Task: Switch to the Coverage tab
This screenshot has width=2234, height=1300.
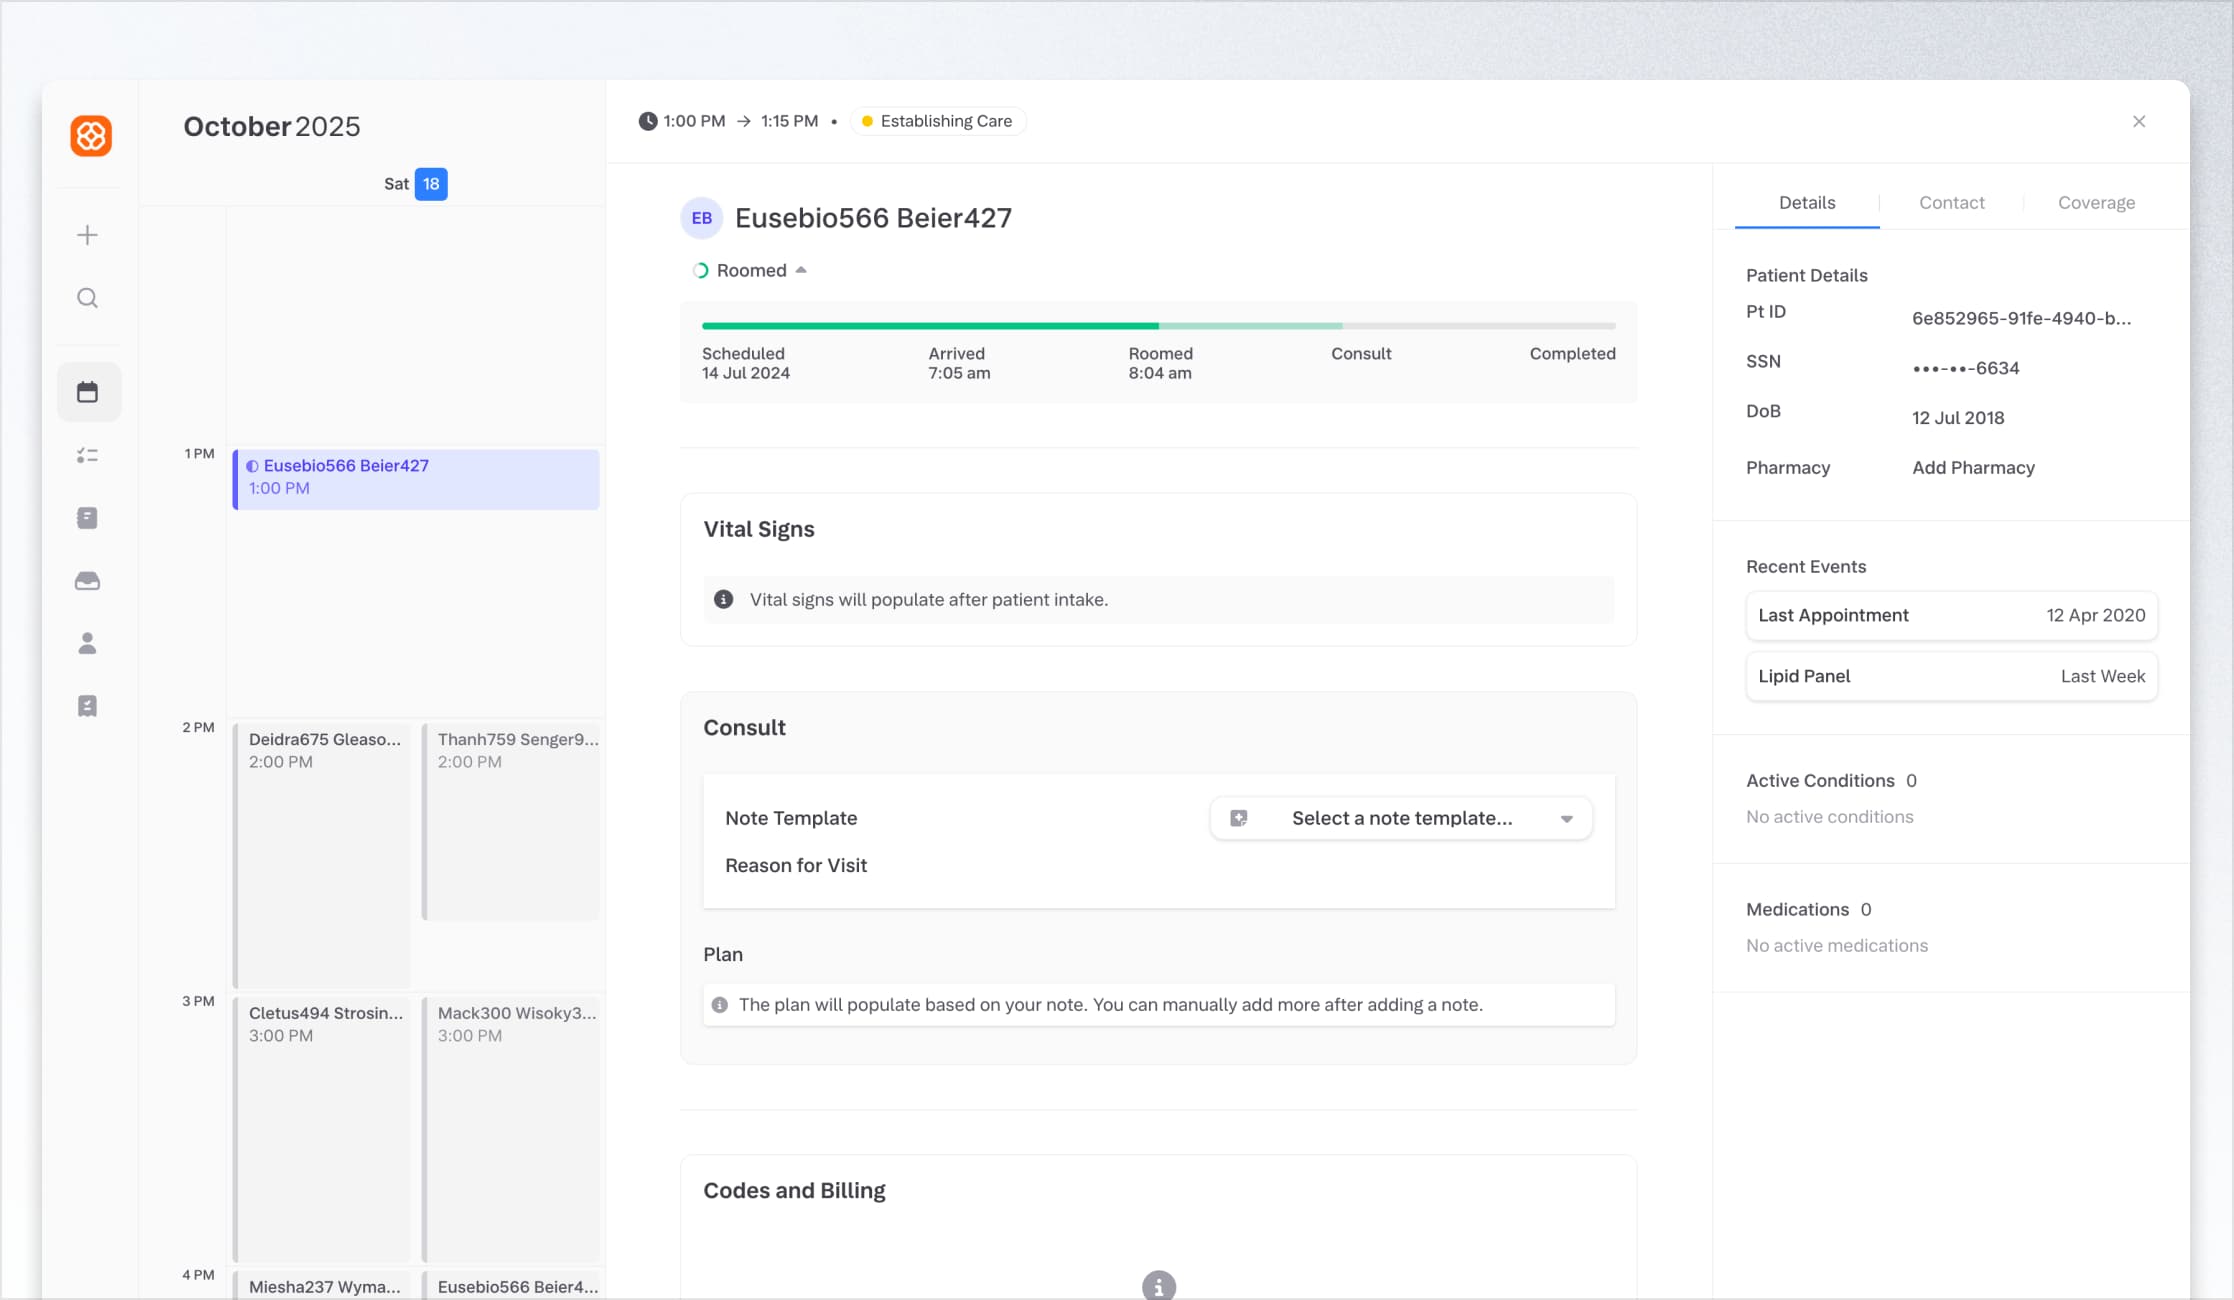Action: click(x=2096, y=203)
